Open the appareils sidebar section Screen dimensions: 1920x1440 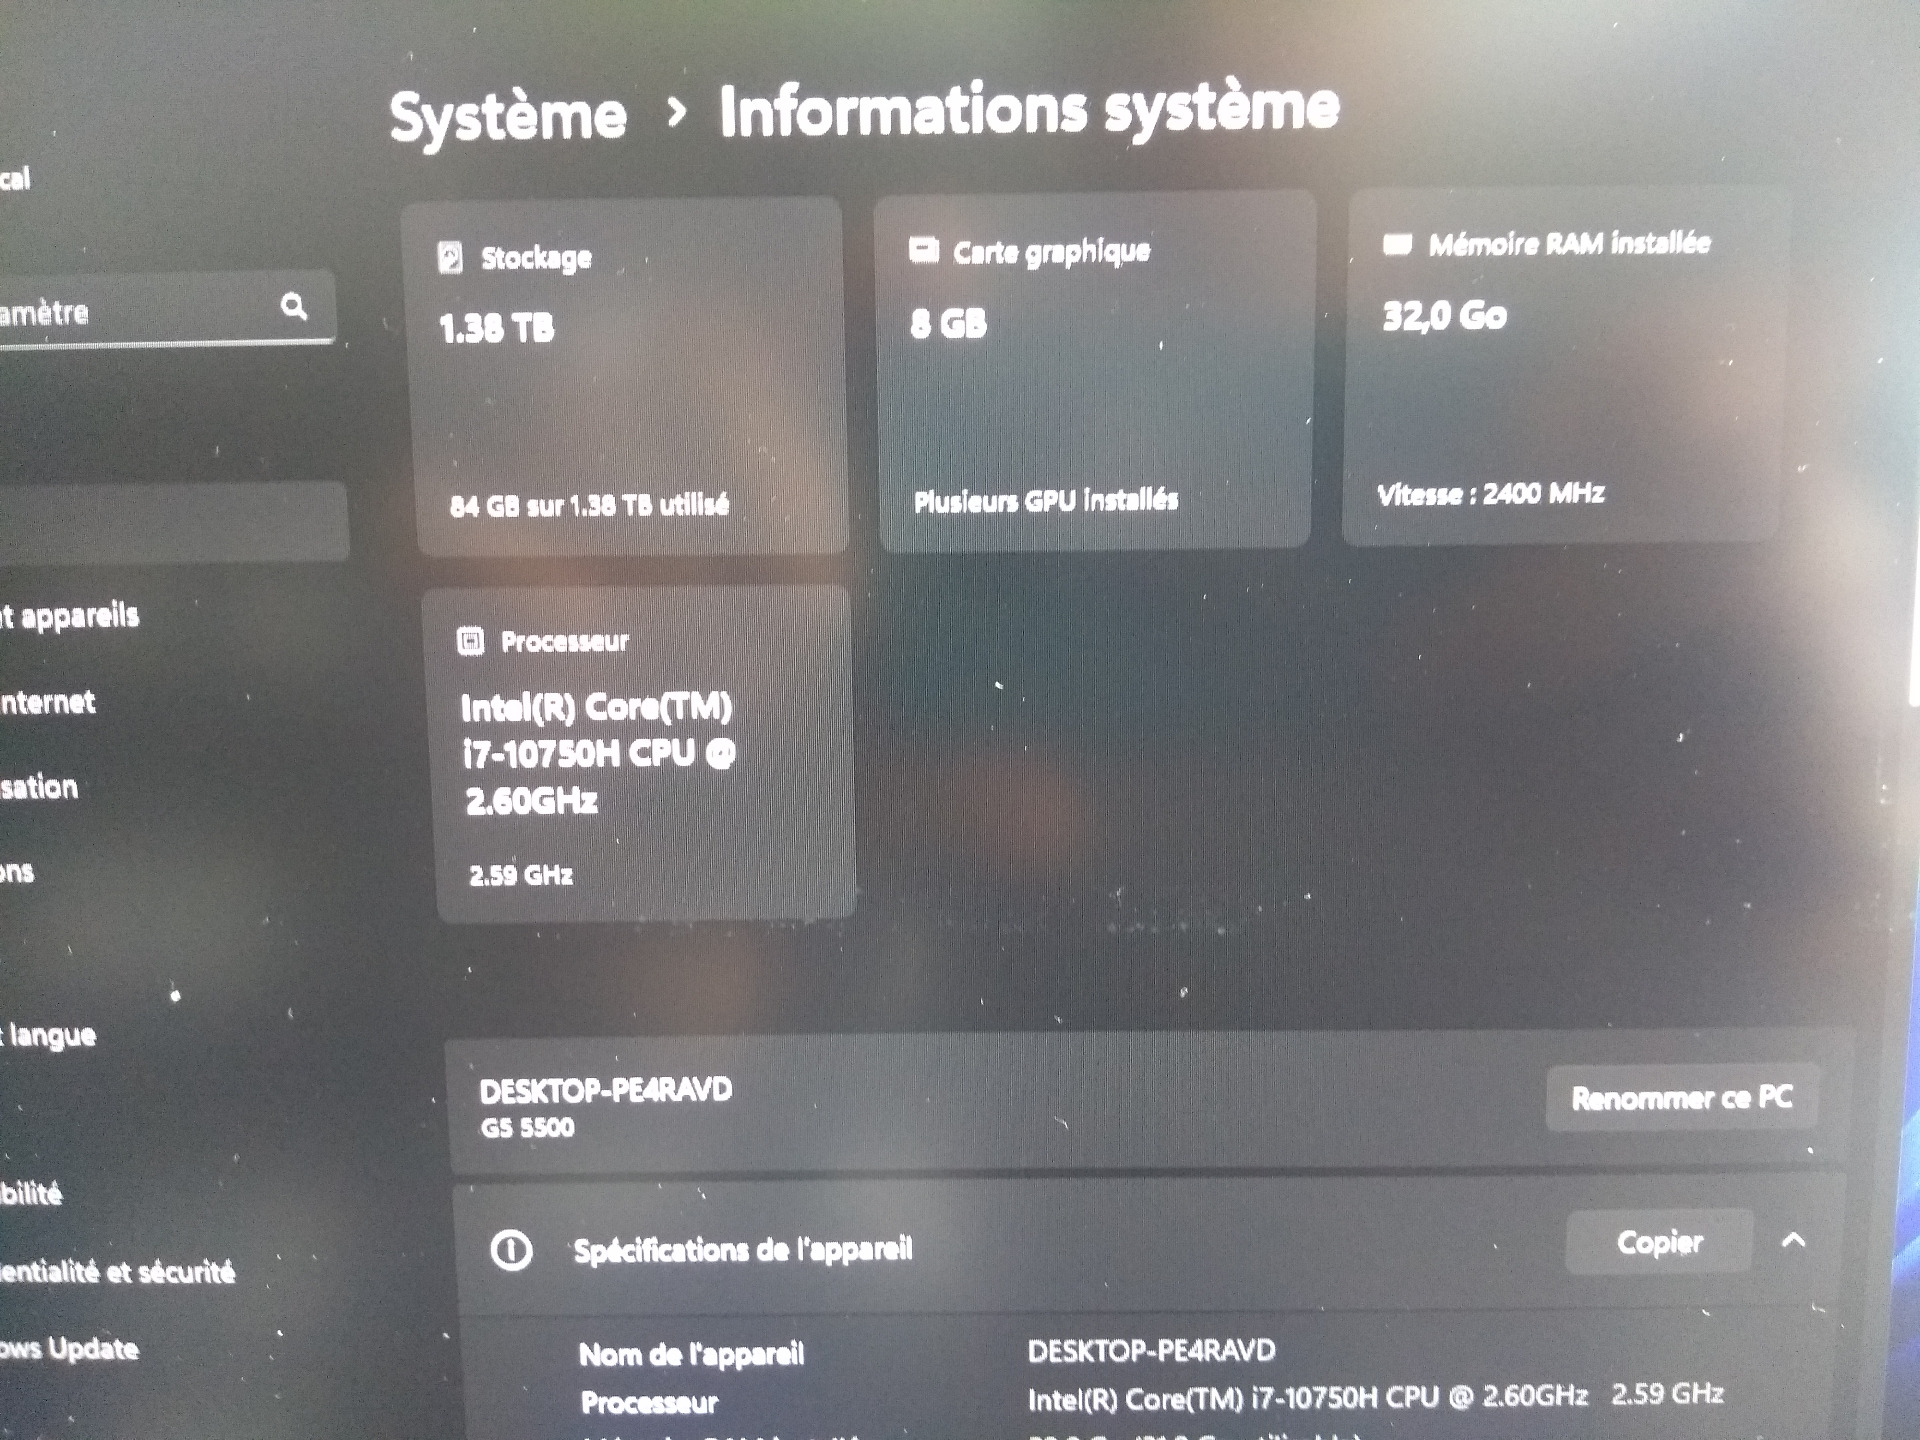[x=75, y=616]
